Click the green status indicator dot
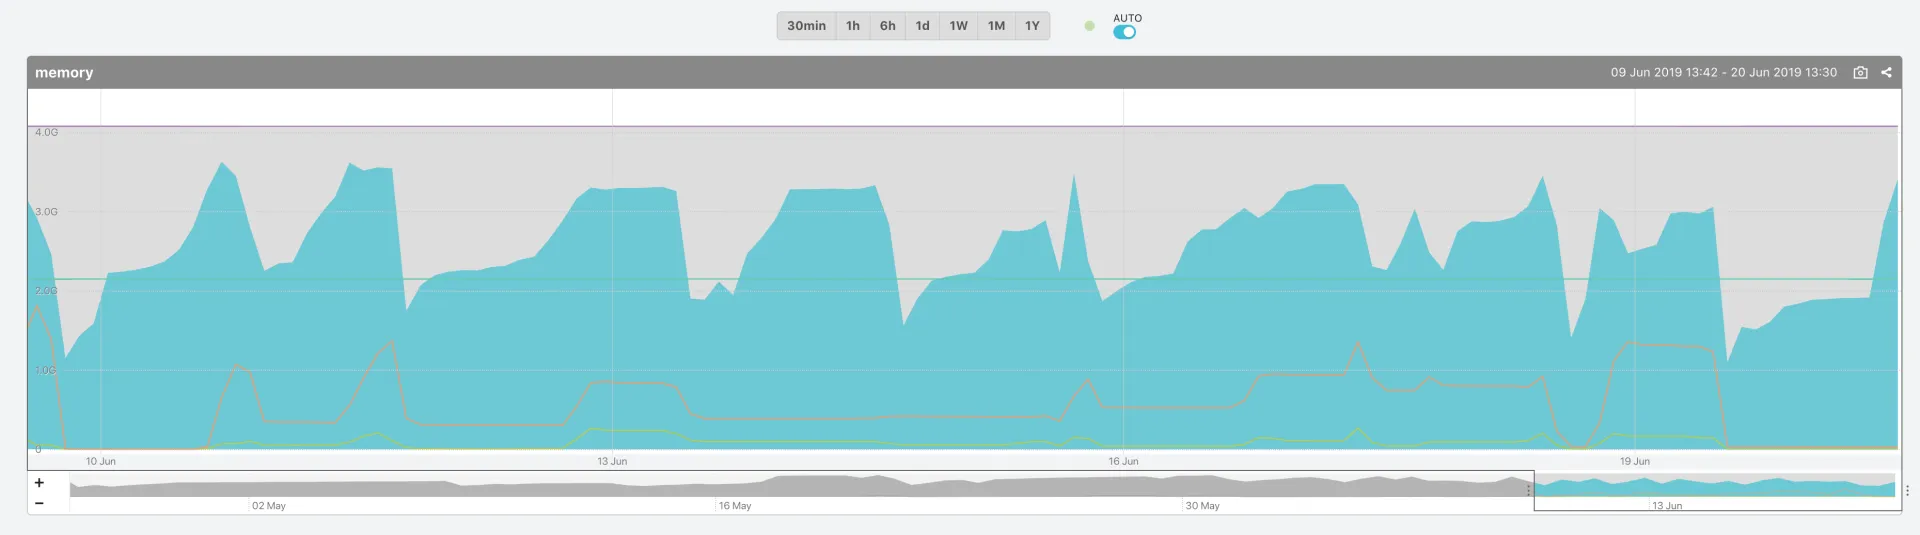The image size is (1920, 535). point(1089,26)
